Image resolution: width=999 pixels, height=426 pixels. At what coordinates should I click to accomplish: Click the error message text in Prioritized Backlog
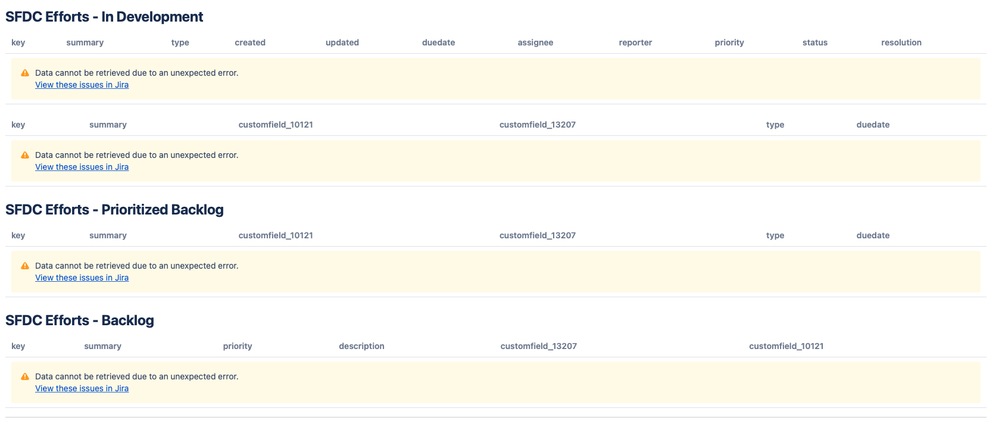(x=137, y=266)
